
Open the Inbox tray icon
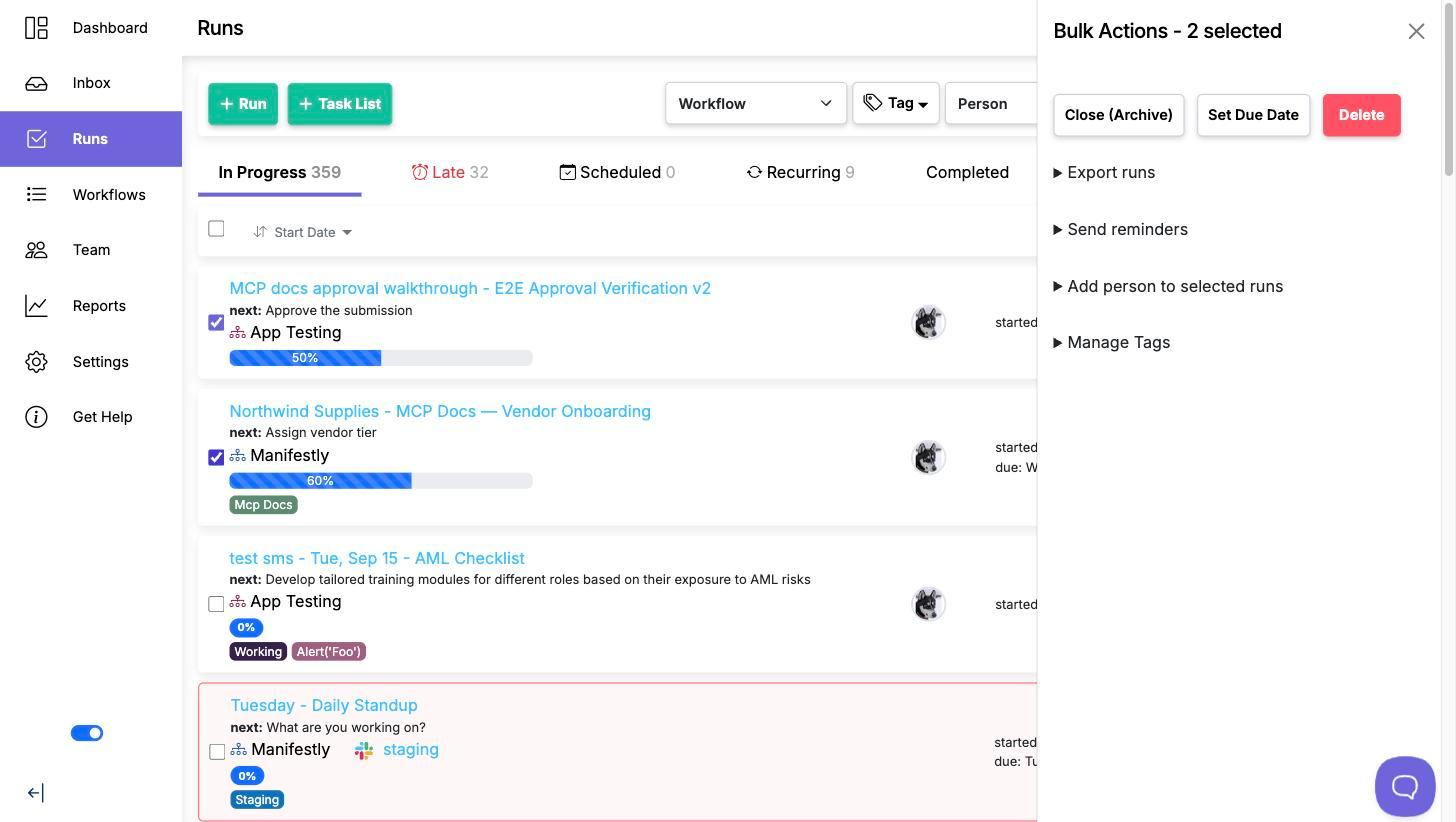tap(36, 83)
